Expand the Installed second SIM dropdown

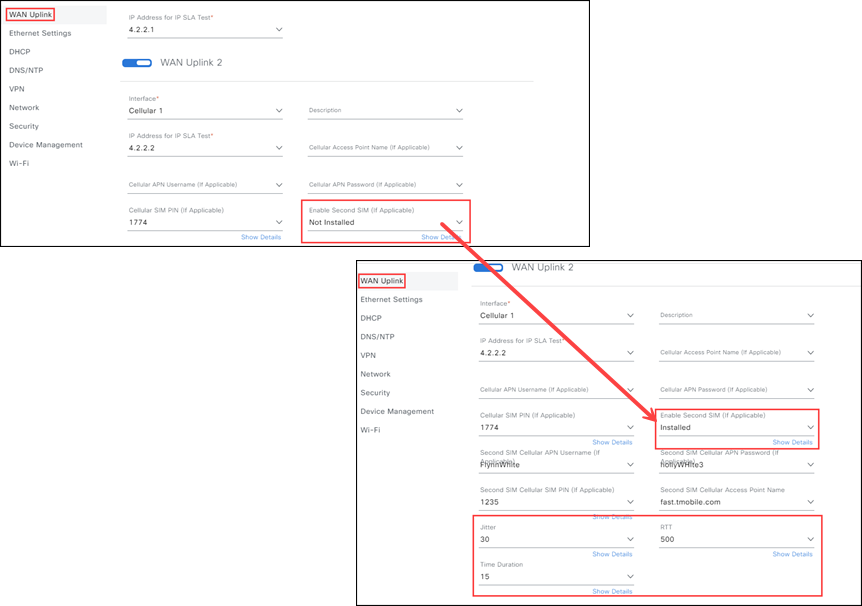[810, 427]
